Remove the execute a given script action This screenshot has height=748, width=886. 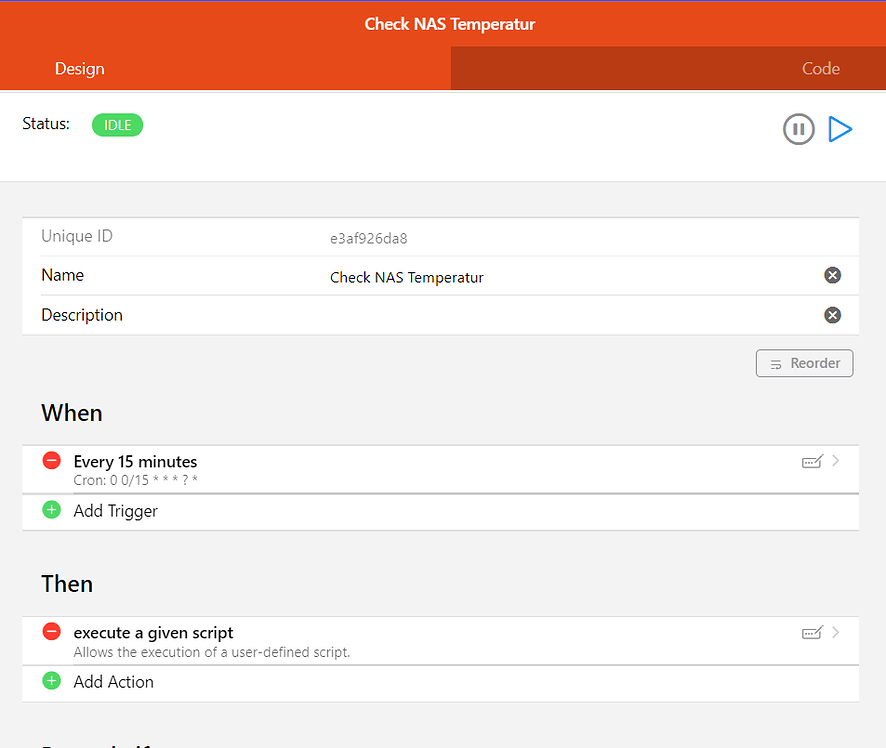(x=51, y=631)
